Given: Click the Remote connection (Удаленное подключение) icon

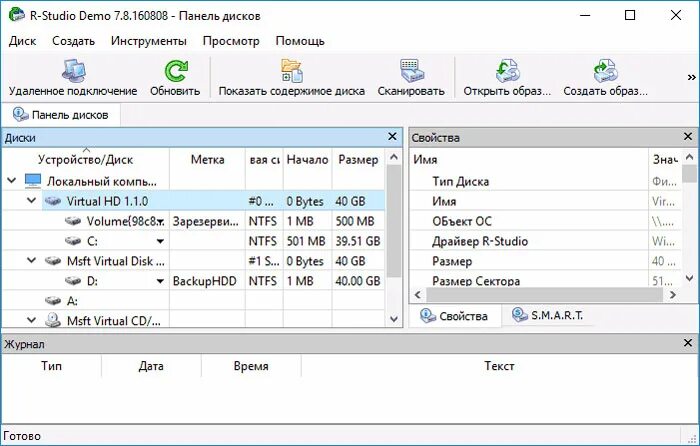Looking at the screenshot, I should (x=74, y=71).
